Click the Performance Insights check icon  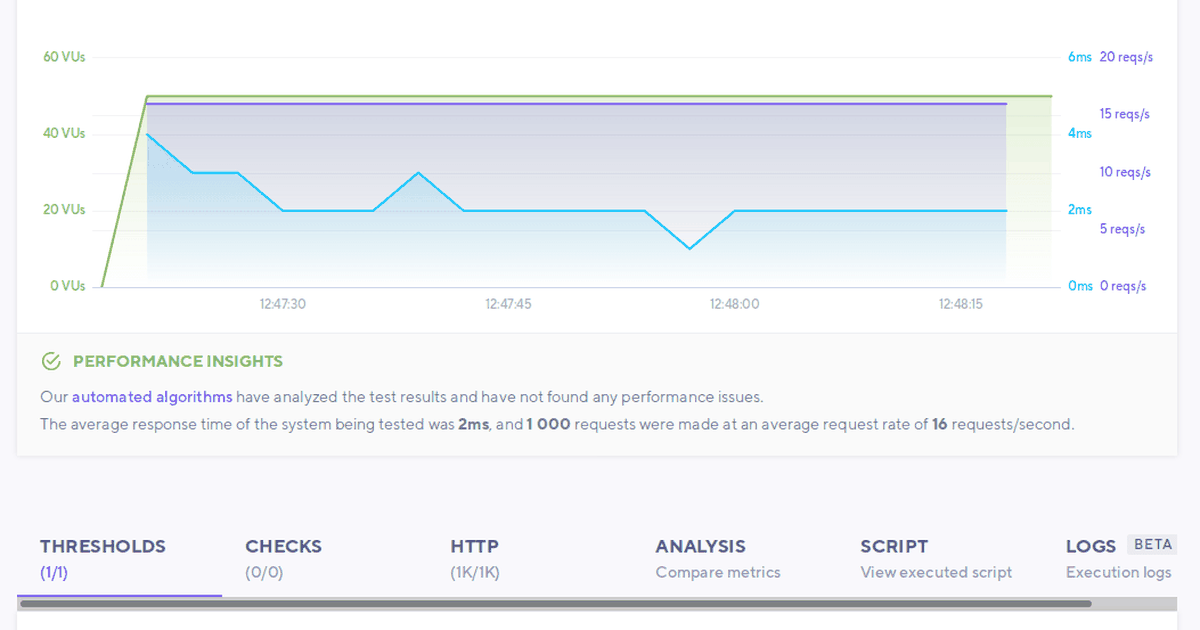click(51, 361)
